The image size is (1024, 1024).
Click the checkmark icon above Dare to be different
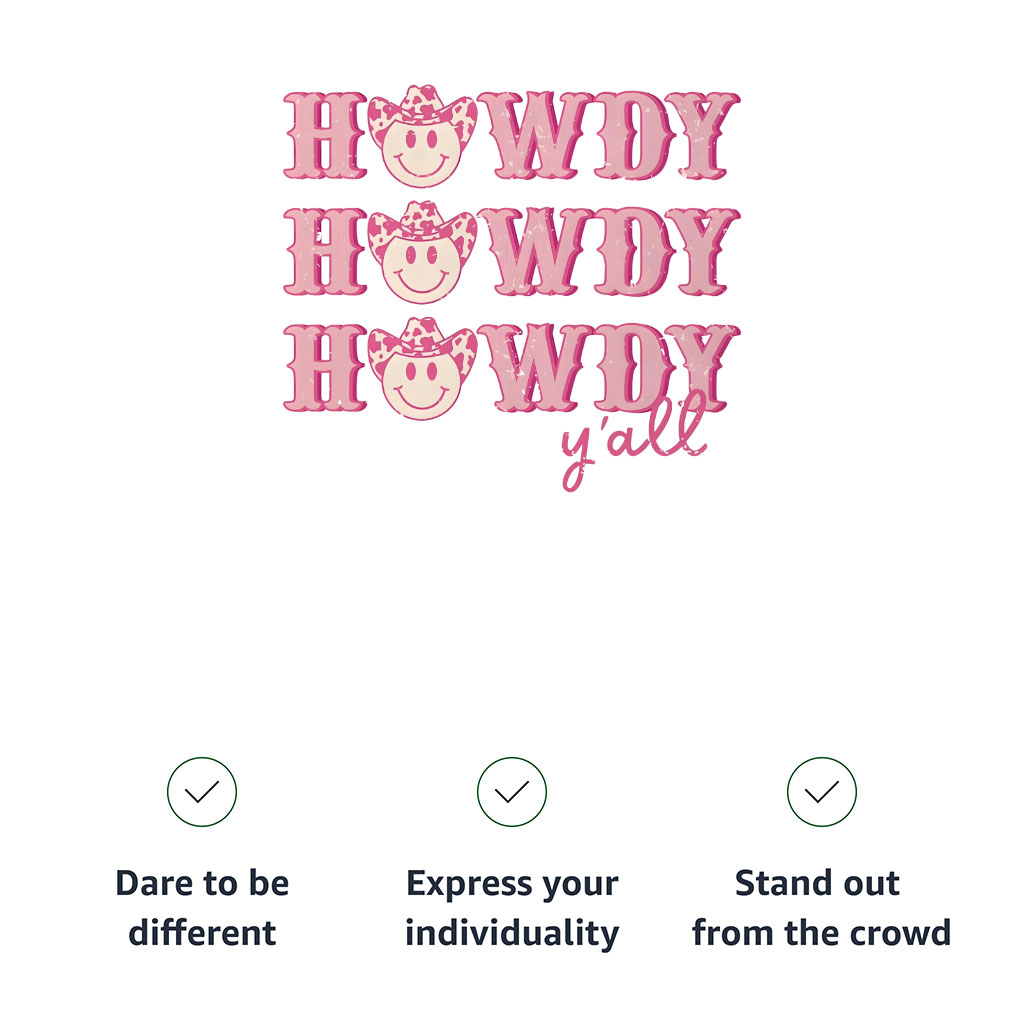point(202,792)
